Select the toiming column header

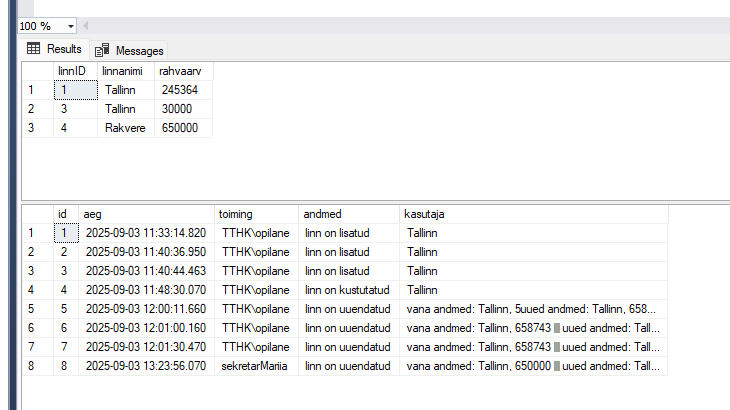tap(256, 214)
